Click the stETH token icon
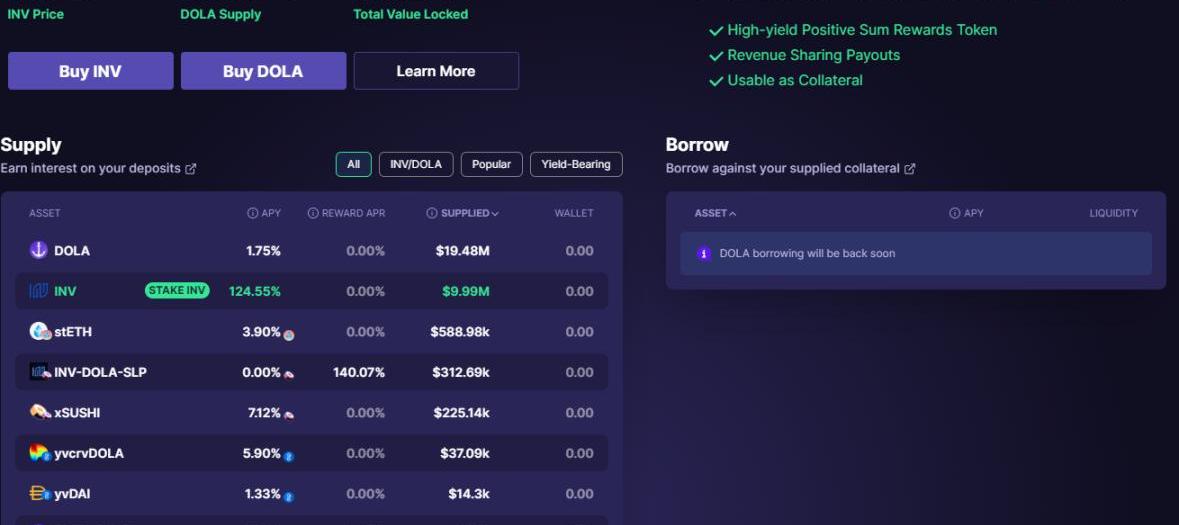This screenshot has width=1179, height=525. [x=40, y=331]
